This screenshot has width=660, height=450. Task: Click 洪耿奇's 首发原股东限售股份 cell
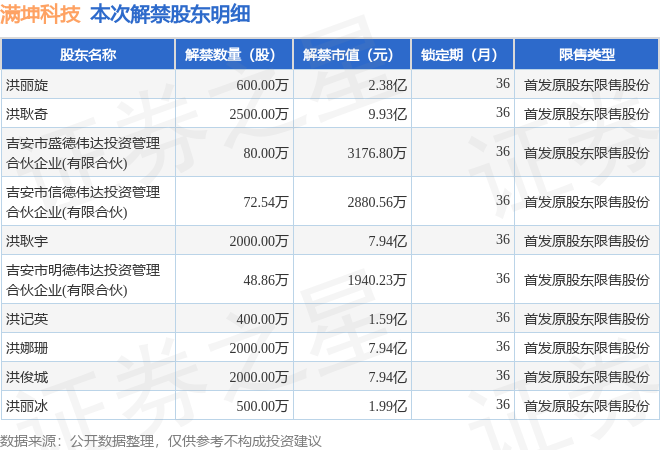(587, 114)
